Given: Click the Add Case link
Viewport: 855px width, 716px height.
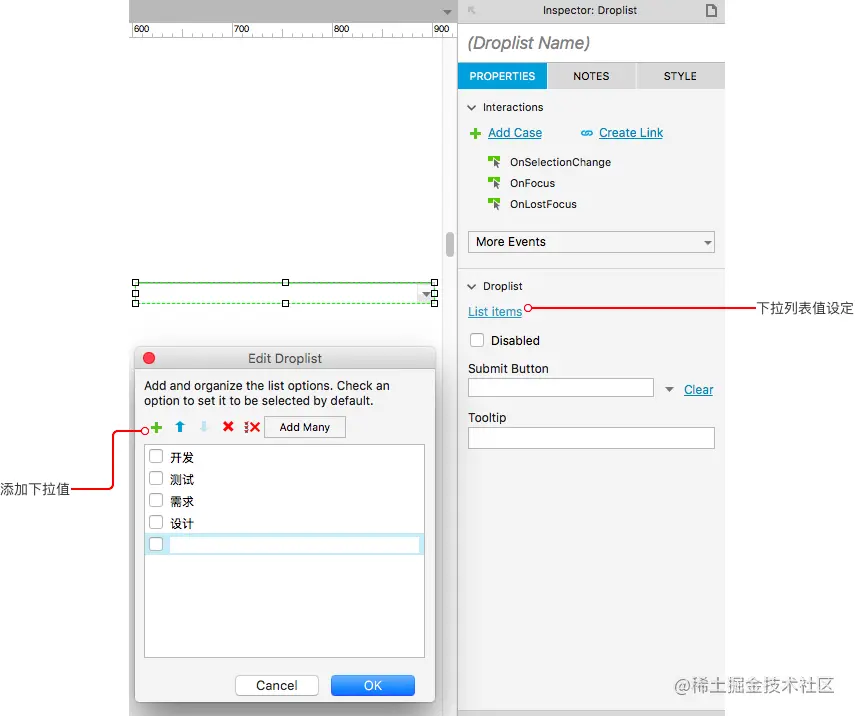Looking at the screenshot, I should click(515, 133).
